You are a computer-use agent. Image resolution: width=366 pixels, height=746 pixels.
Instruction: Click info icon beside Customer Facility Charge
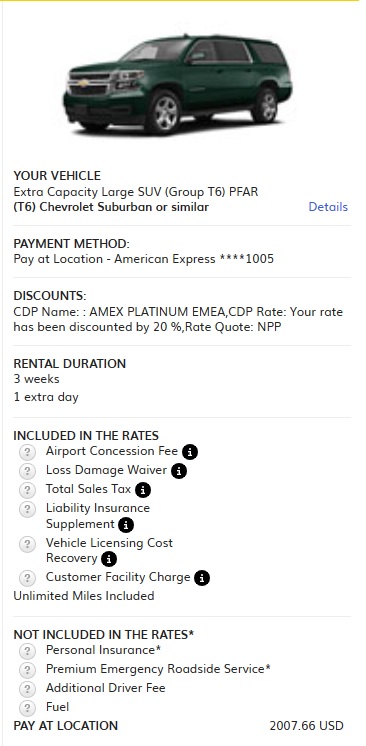202,578
